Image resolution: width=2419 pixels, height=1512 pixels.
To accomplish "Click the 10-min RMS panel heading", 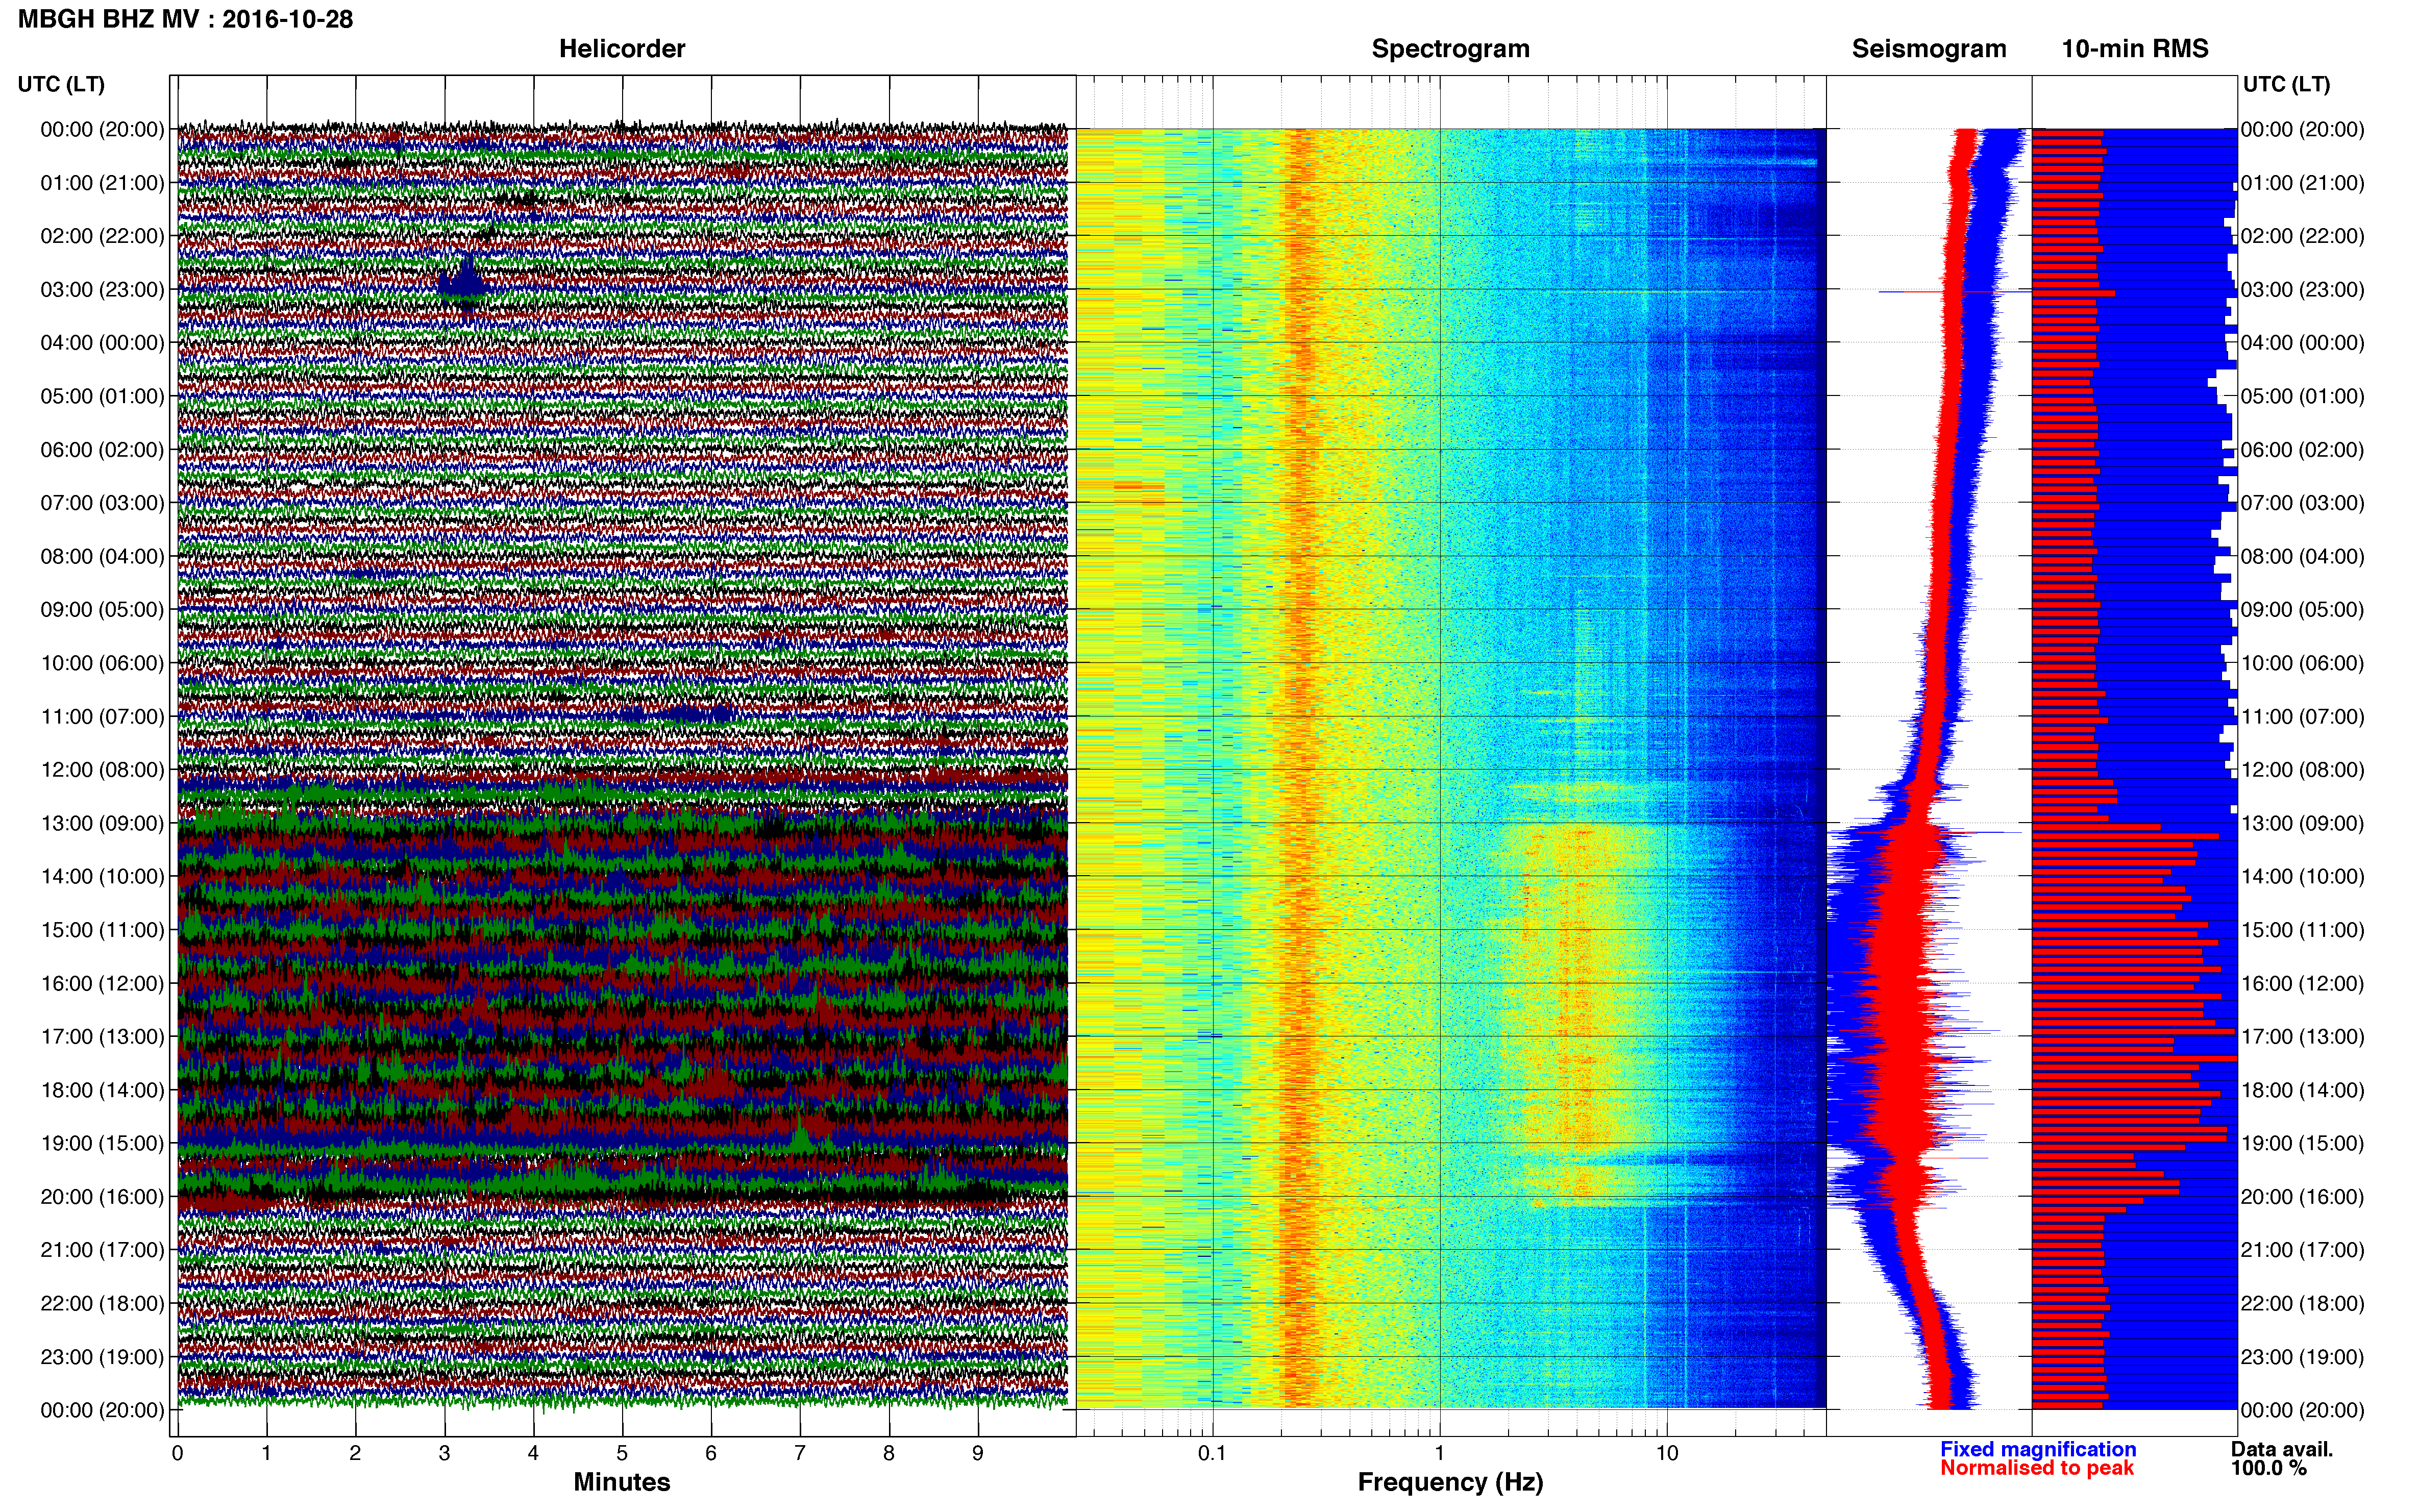I will 2135,49.
